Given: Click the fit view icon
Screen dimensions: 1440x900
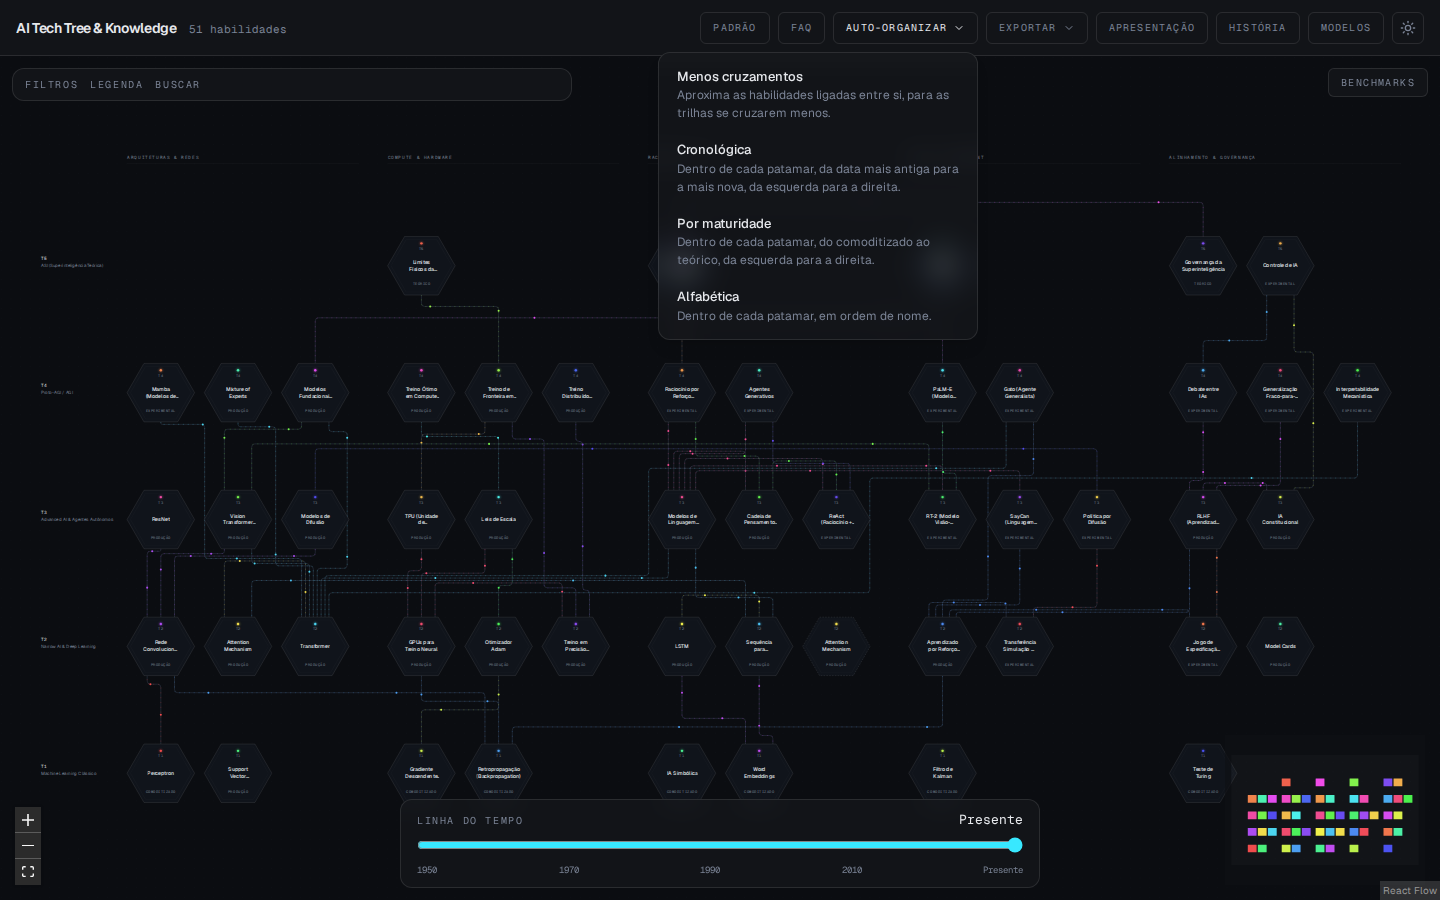Looking at the screenshot, I should [x=28, y=872].
